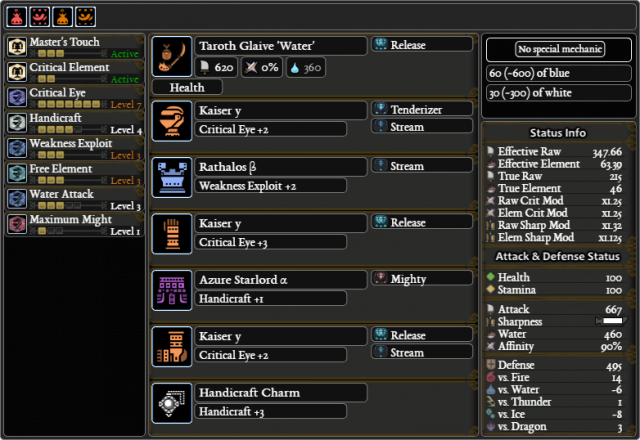640x440 pixels.
Task: Click the Kaiser γ gloves icon
Action: [x=172, y=234]
